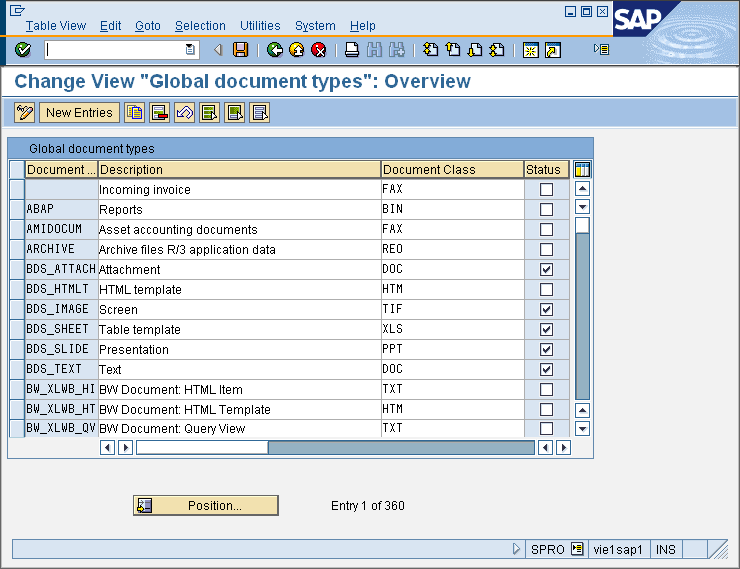The height and width of the screenshot is (569, 740).
Task: Open table configuration settings icon
Action: pyautogui.click(x=582, y=170)
